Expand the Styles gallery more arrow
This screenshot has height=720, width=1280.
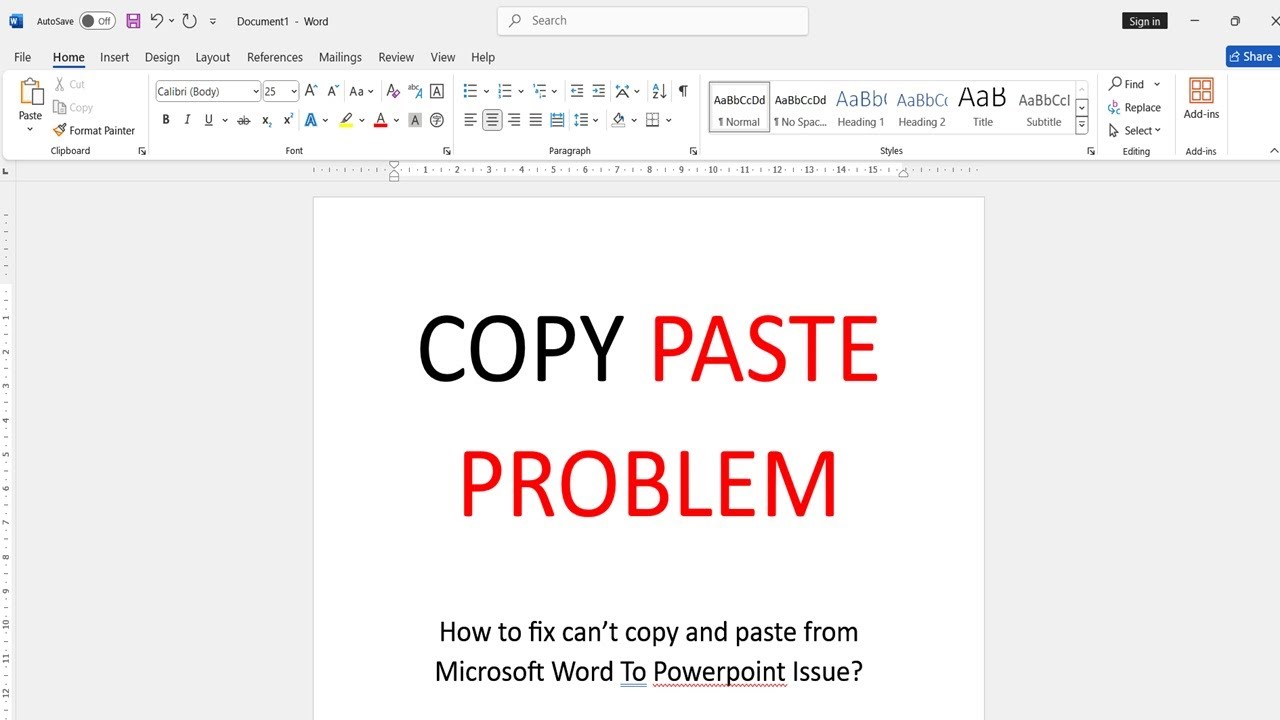coord(1082,125)
